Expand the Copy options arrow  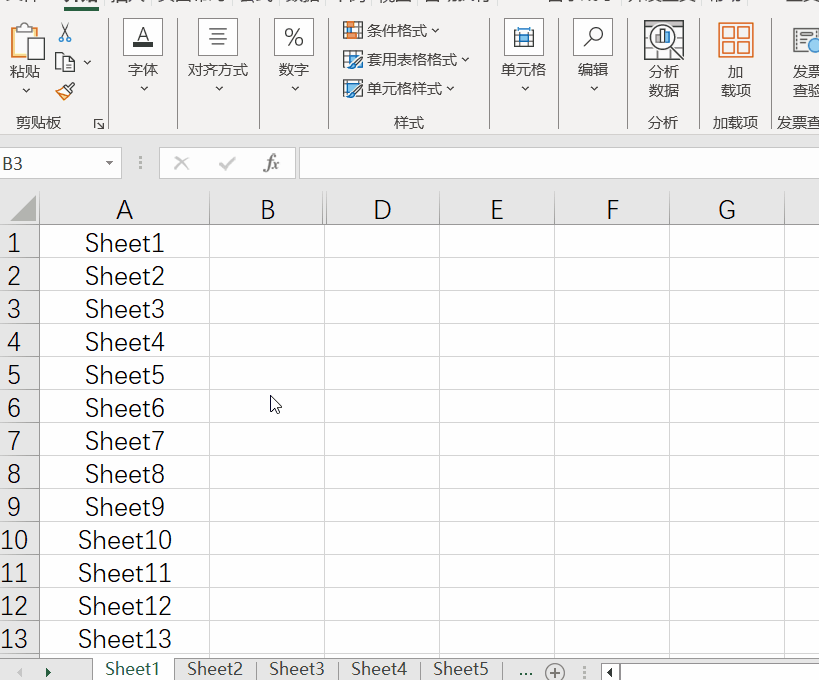[87, 63]
